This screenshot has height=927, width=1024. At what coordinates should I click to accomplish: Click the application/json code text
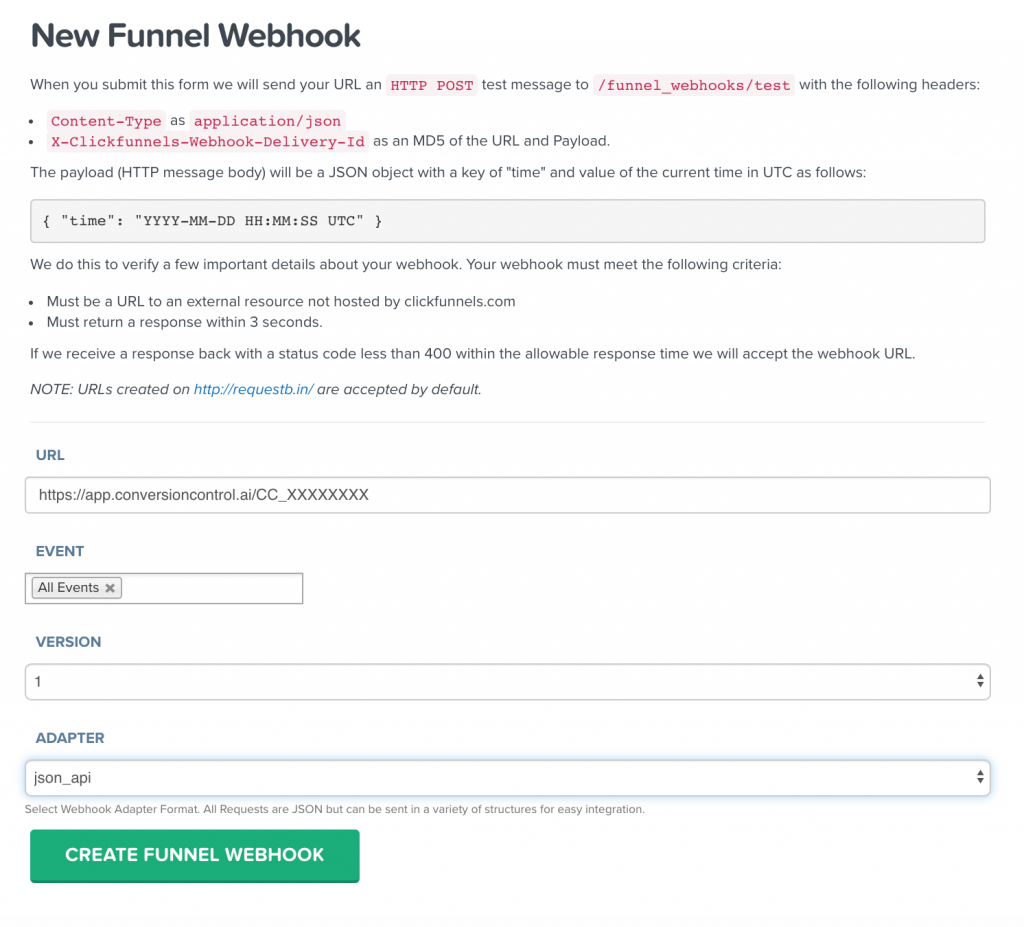(267, 121)
